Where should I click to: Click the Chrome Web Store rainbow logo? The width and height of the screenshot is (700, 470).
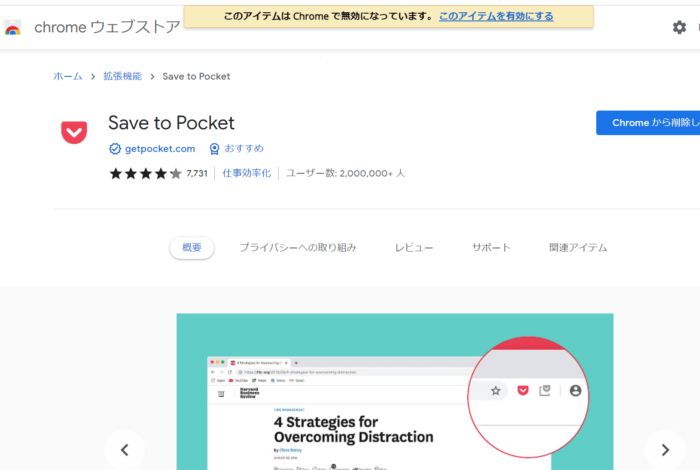click(x=12, y=28)
